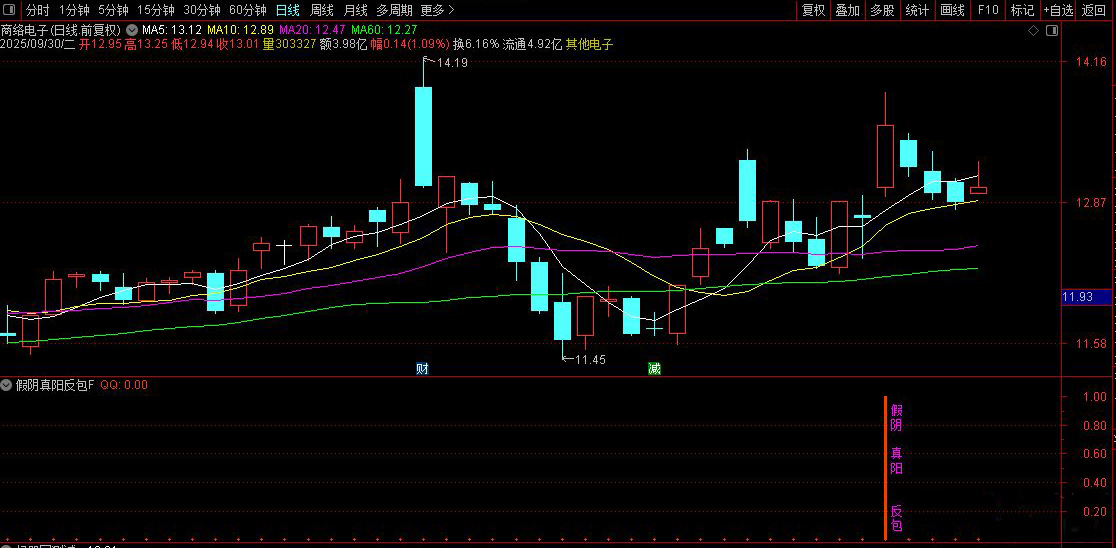The image size is (1116, 548).
Task: Click the 返回 back button
Action: point(1094,11)
